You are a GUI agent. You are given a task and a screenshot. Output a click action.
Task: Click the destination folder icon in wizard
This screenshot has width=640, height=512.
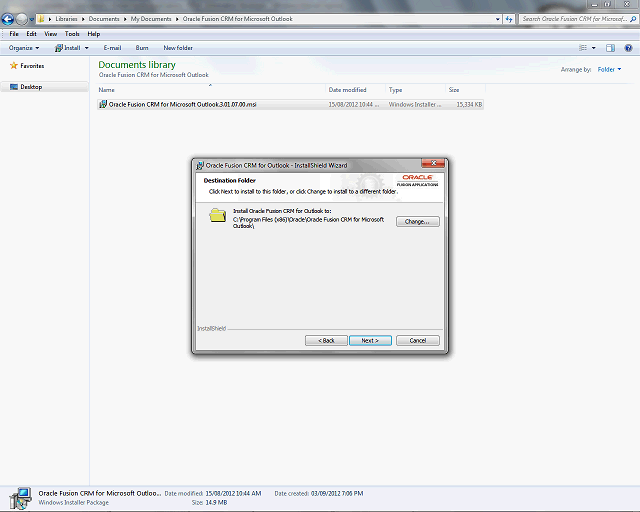click(218, 215)
